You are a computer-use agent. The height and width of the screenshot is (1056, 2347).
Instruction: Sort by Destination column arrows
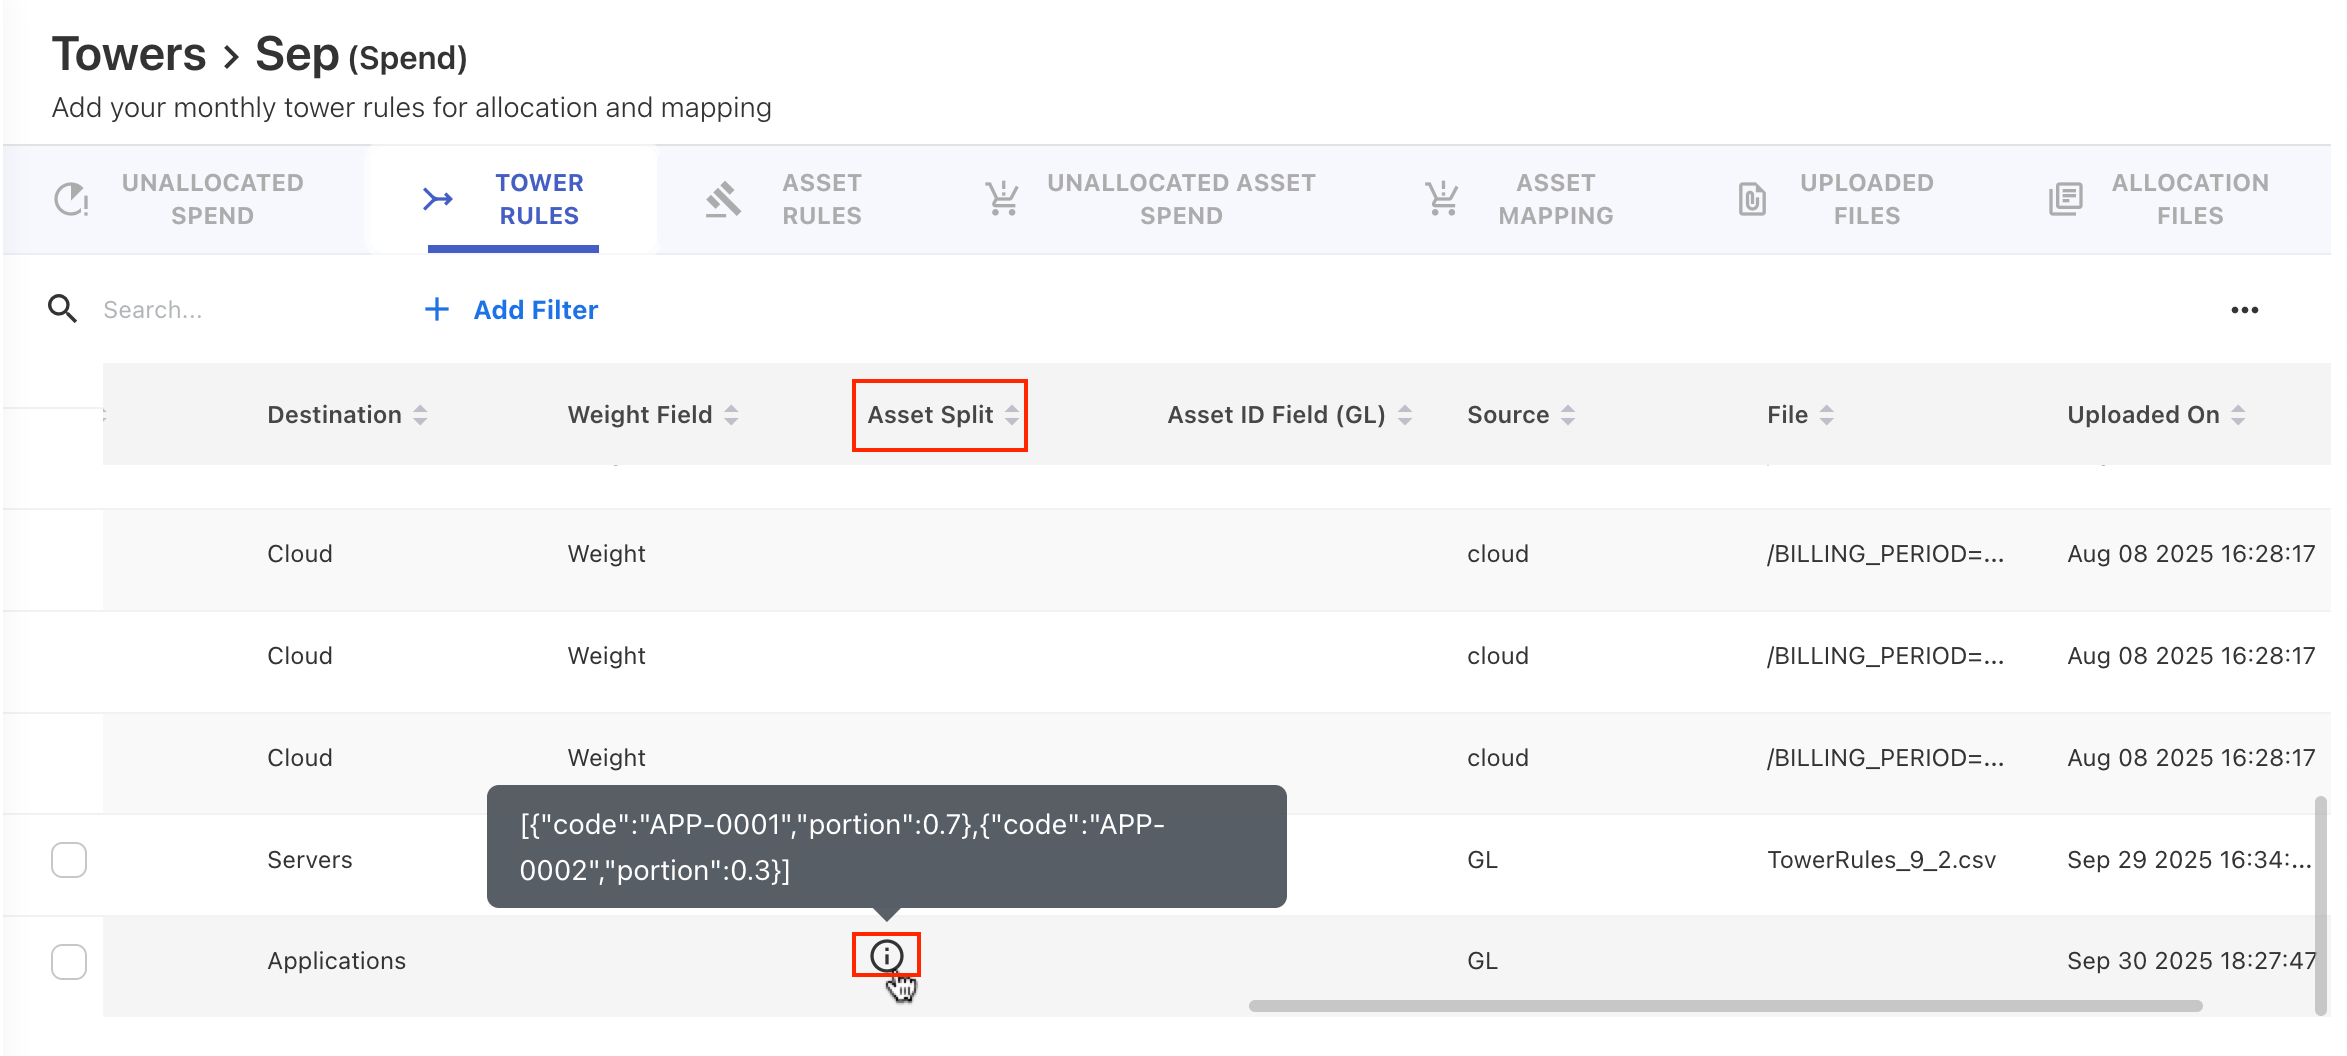click(x=420, y=415)
